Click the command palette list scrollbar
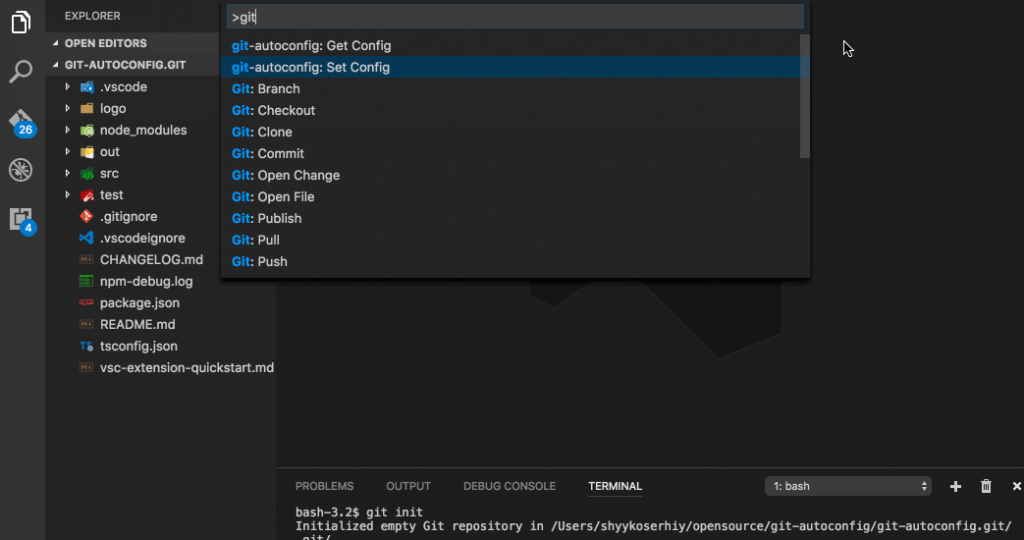Image resolution: width=1024 pixels, height=540 pixels. pyautogui.click(x=805, y=96)
